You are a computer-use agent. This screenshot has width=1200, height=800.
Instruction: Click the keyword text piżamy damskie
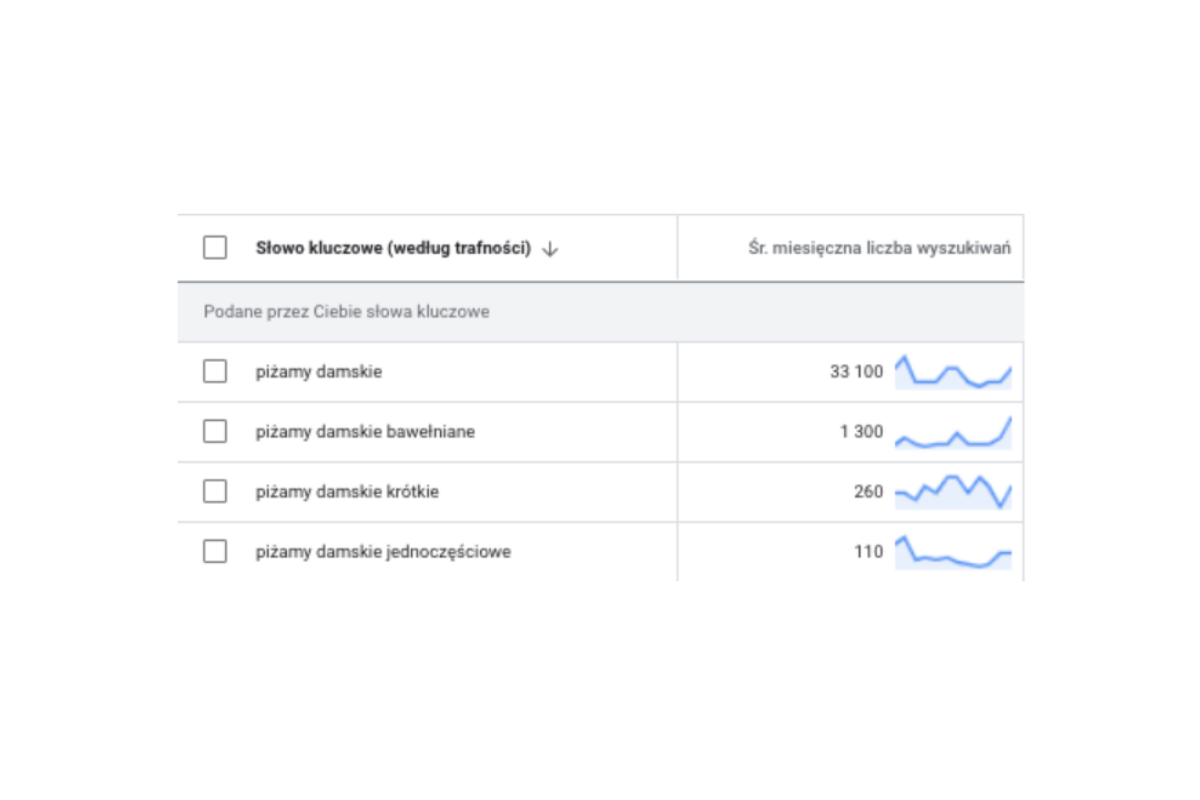[319, 372]
